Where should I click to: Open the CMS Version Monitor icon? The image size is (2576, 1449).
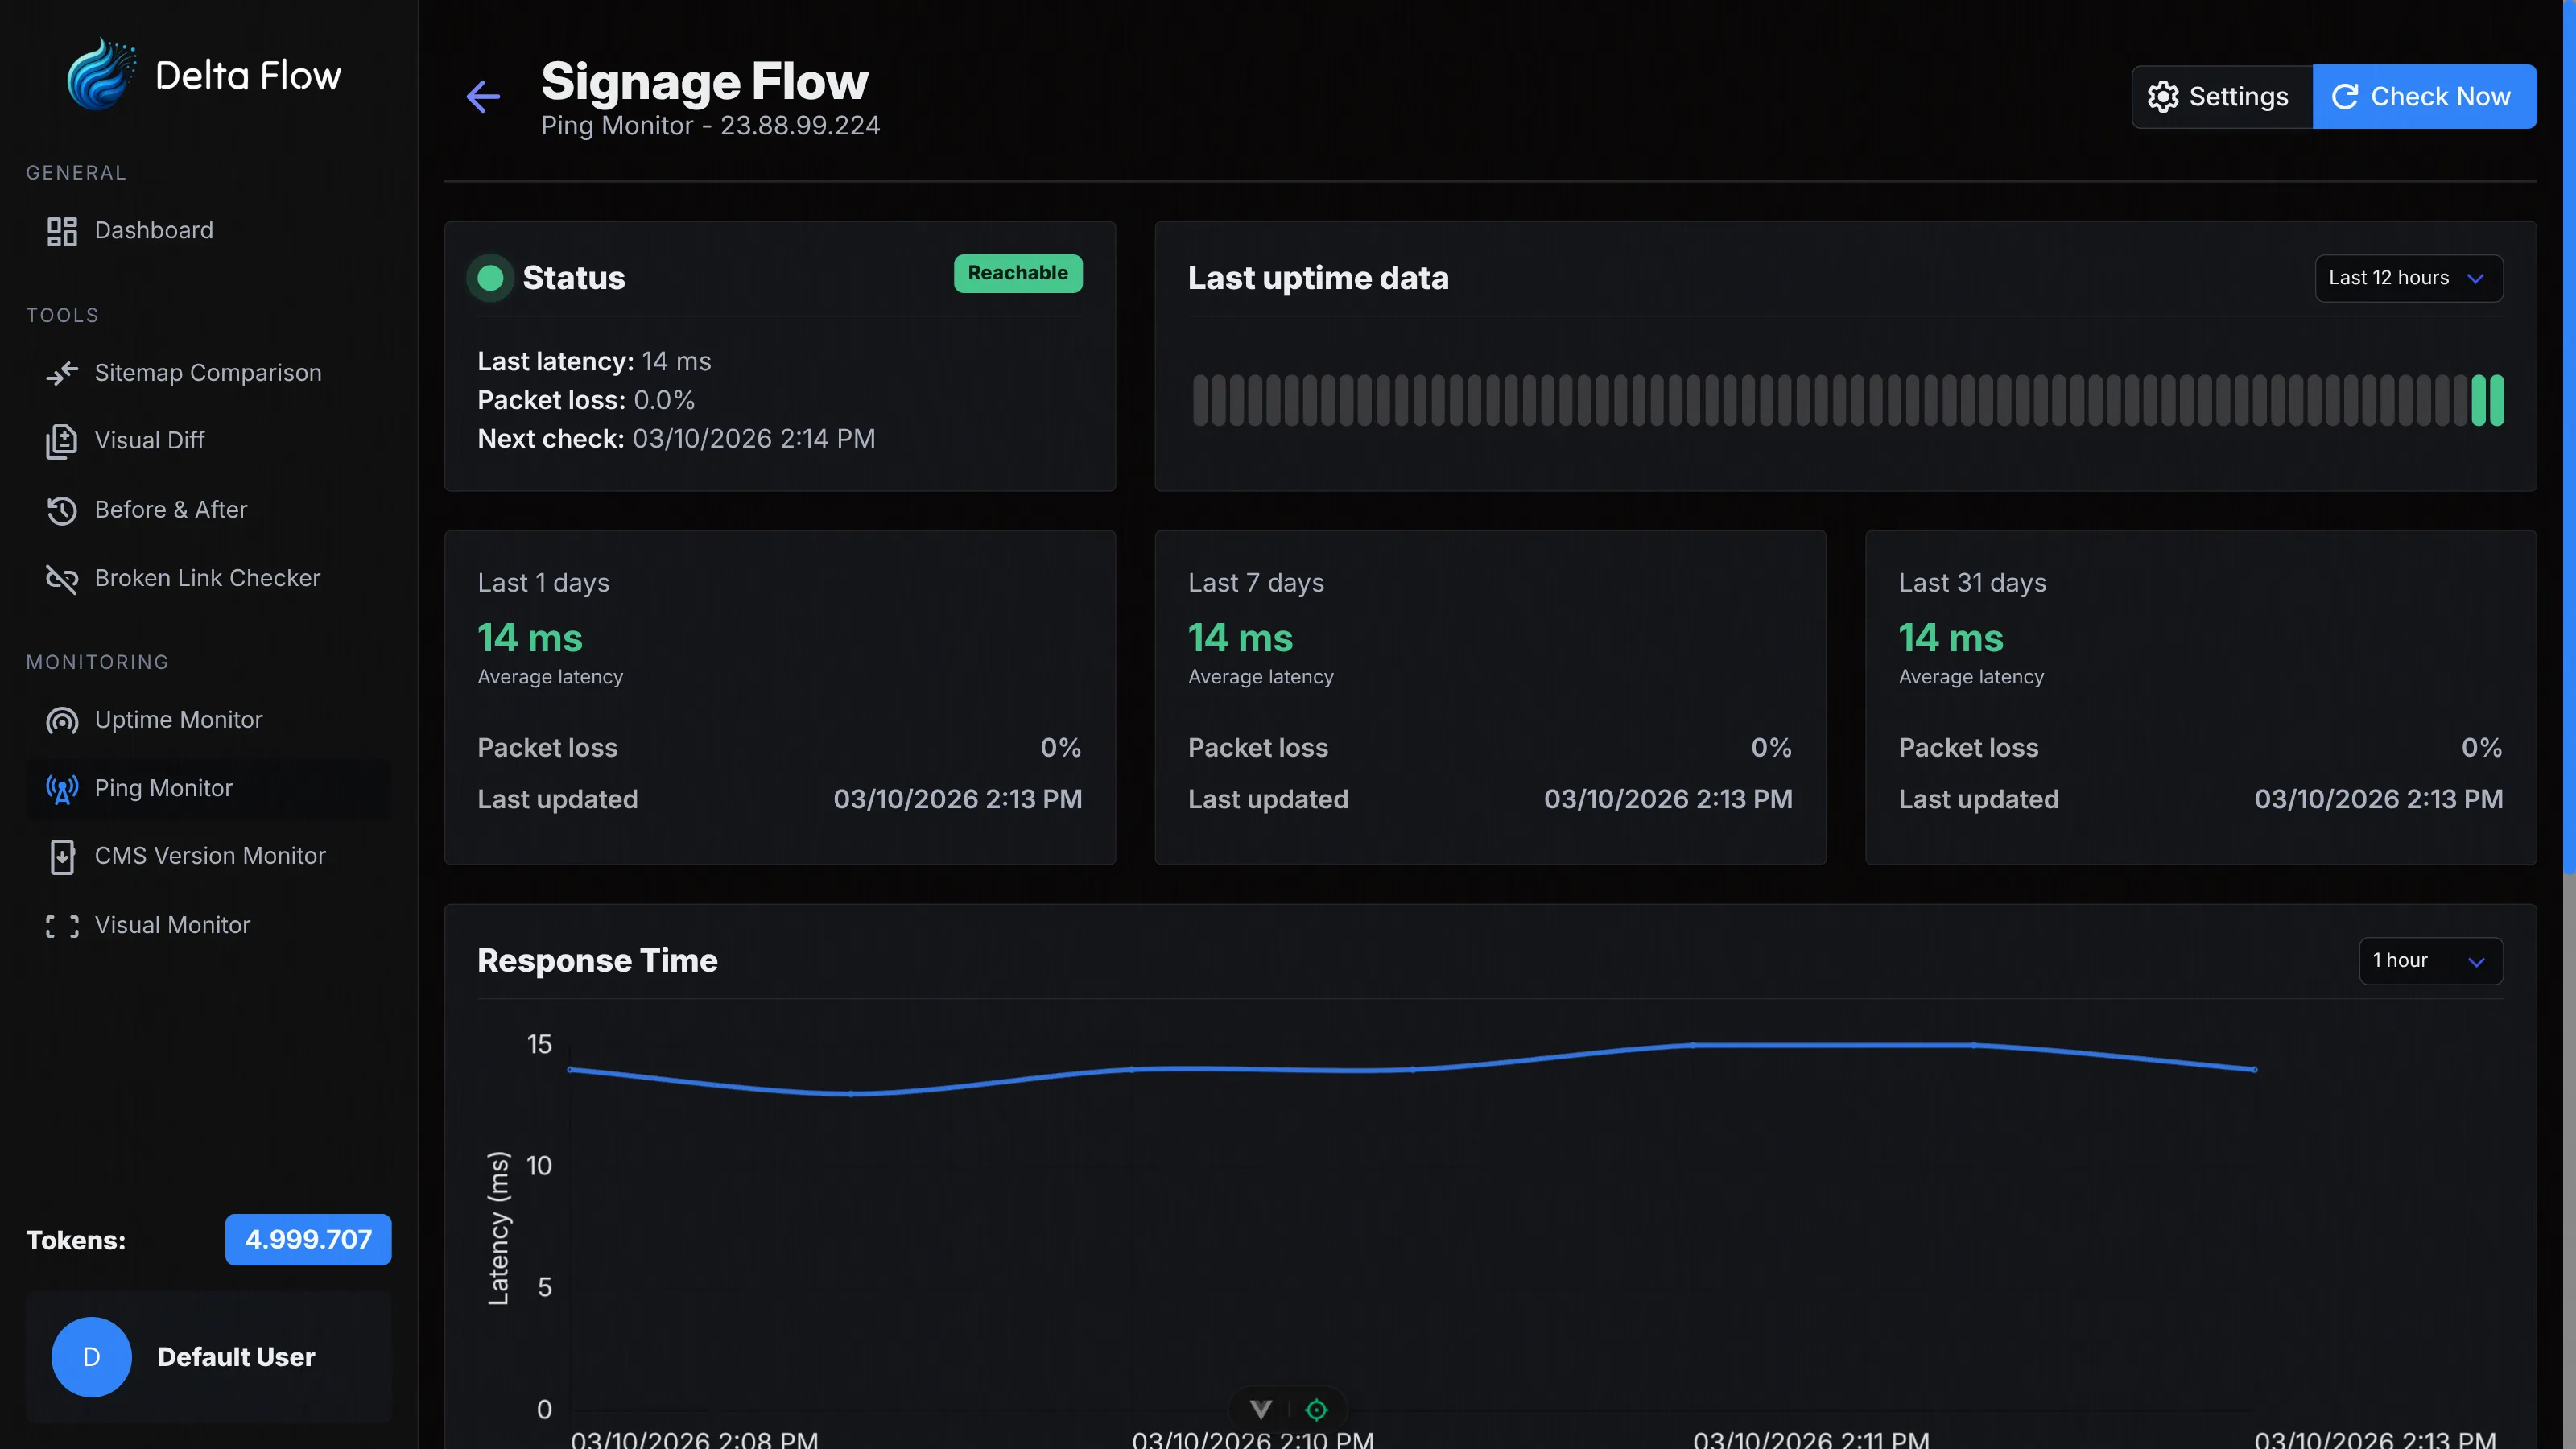tap(62, 856)
